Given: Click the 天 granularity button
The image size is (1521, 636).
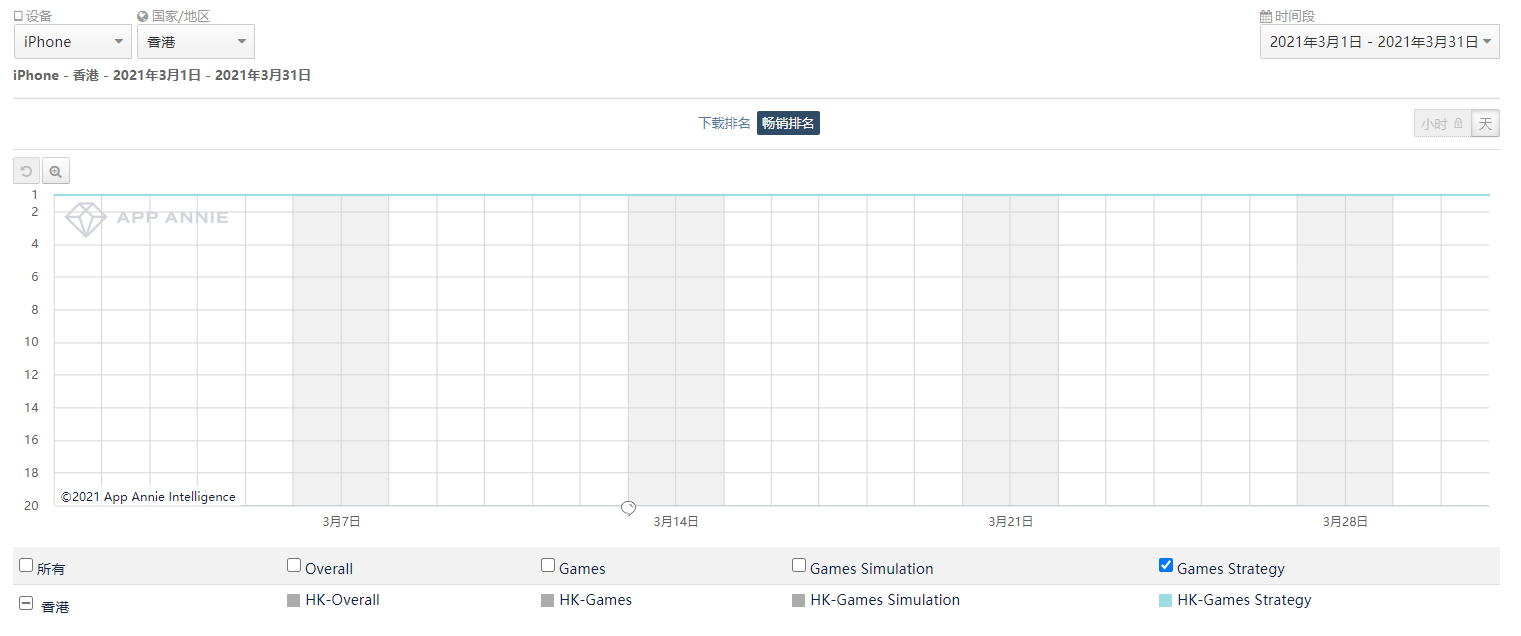Looking at the screenshot, I should click(x=1486, y=124).
